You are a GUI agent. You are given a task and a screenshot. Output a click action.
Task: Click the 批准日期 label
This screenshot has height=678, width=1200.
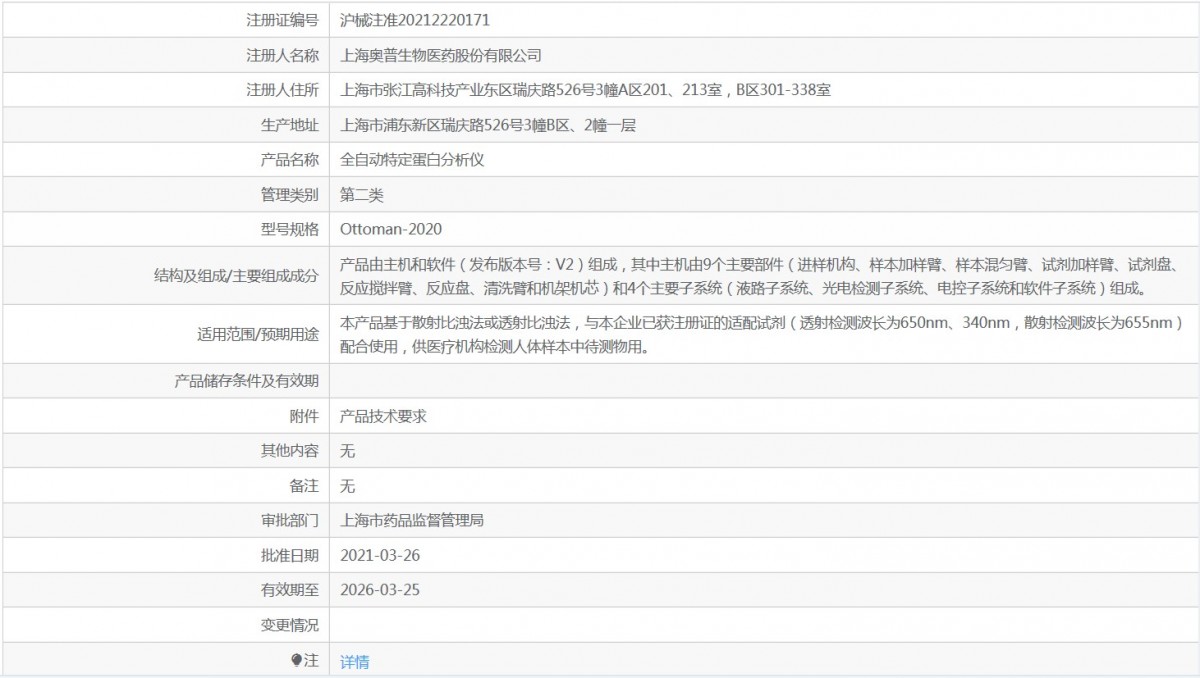coord(289,555)
